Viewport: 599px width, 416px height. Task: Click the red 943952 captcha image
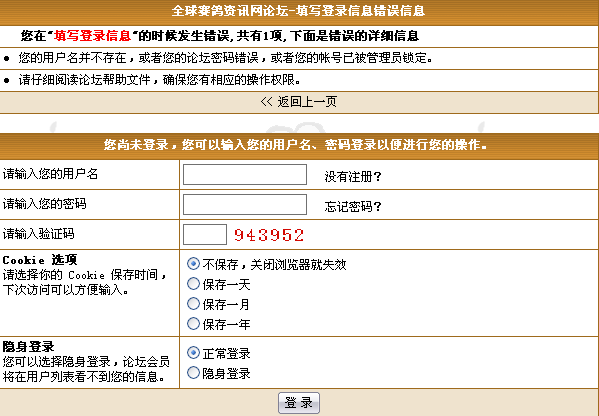(269, 235)
